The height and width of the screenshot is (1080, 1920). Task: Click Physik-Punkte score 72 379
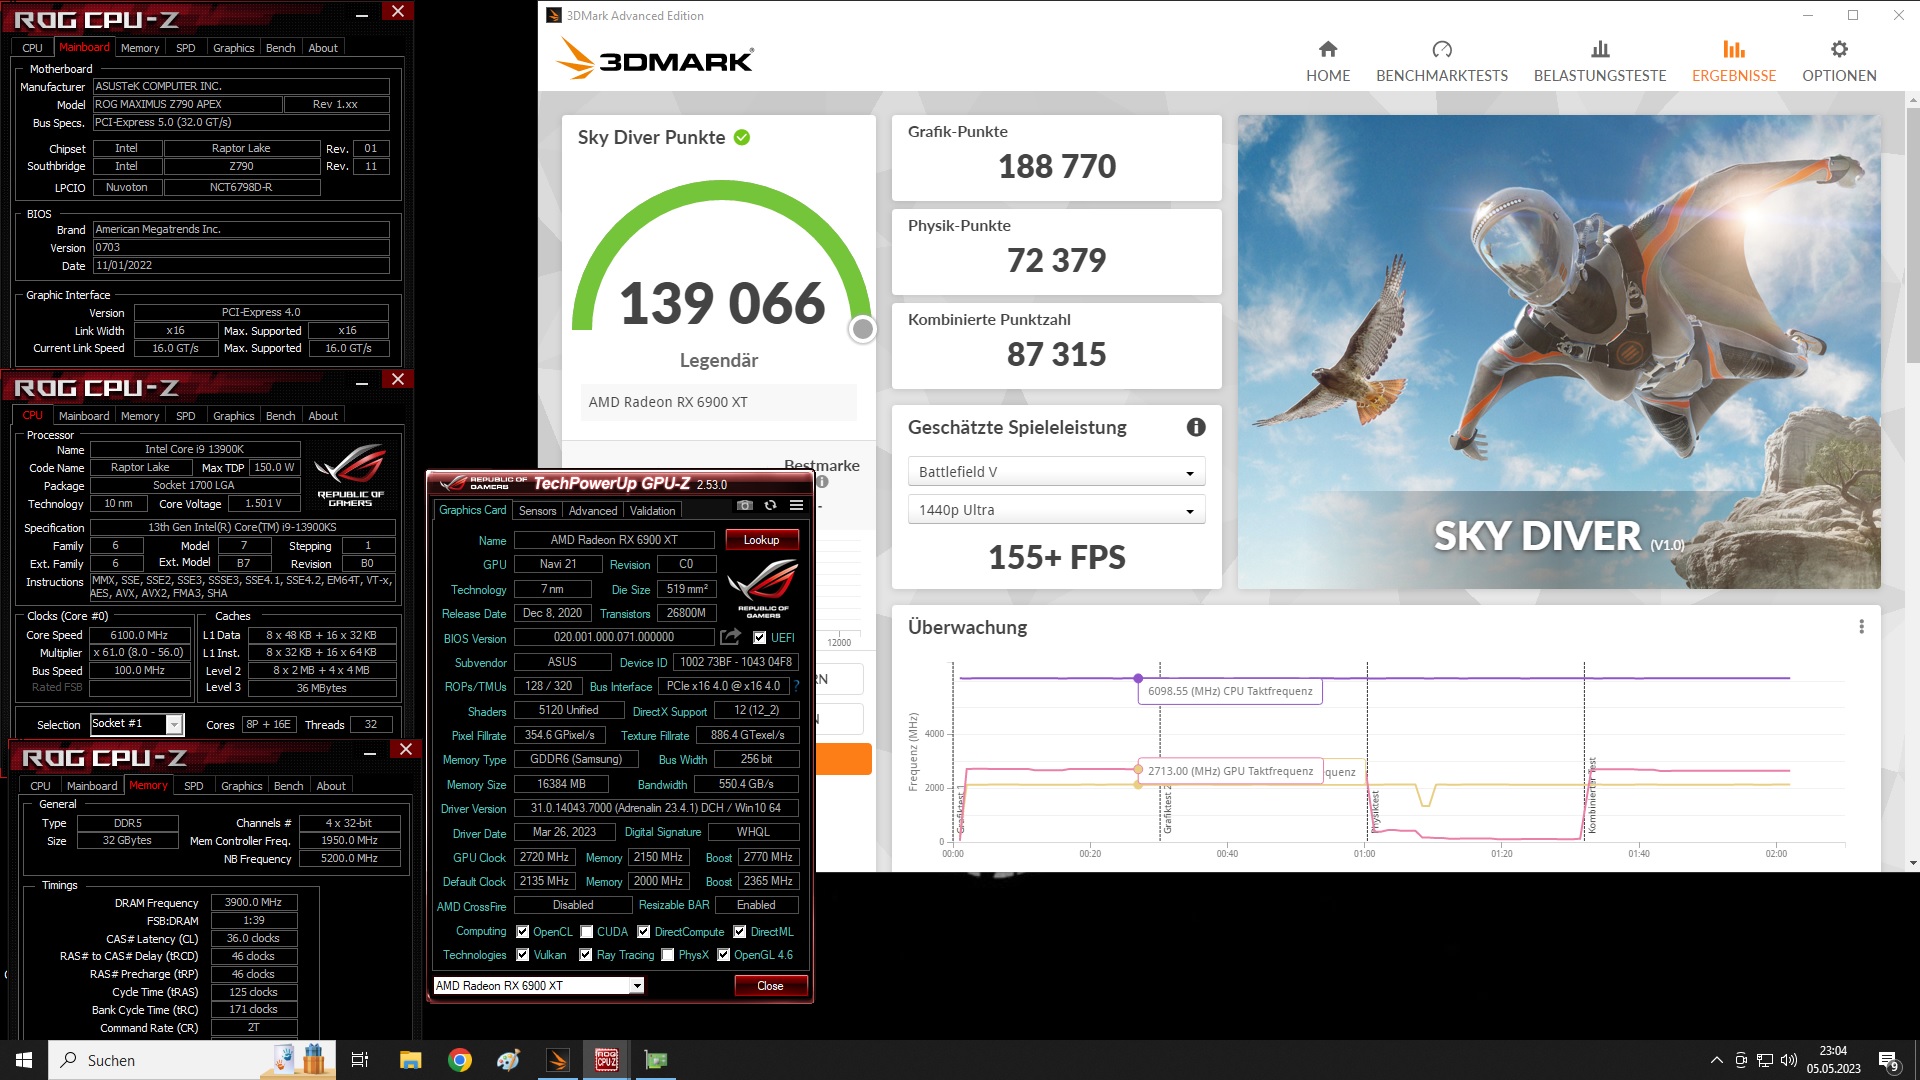point(1056,260)
